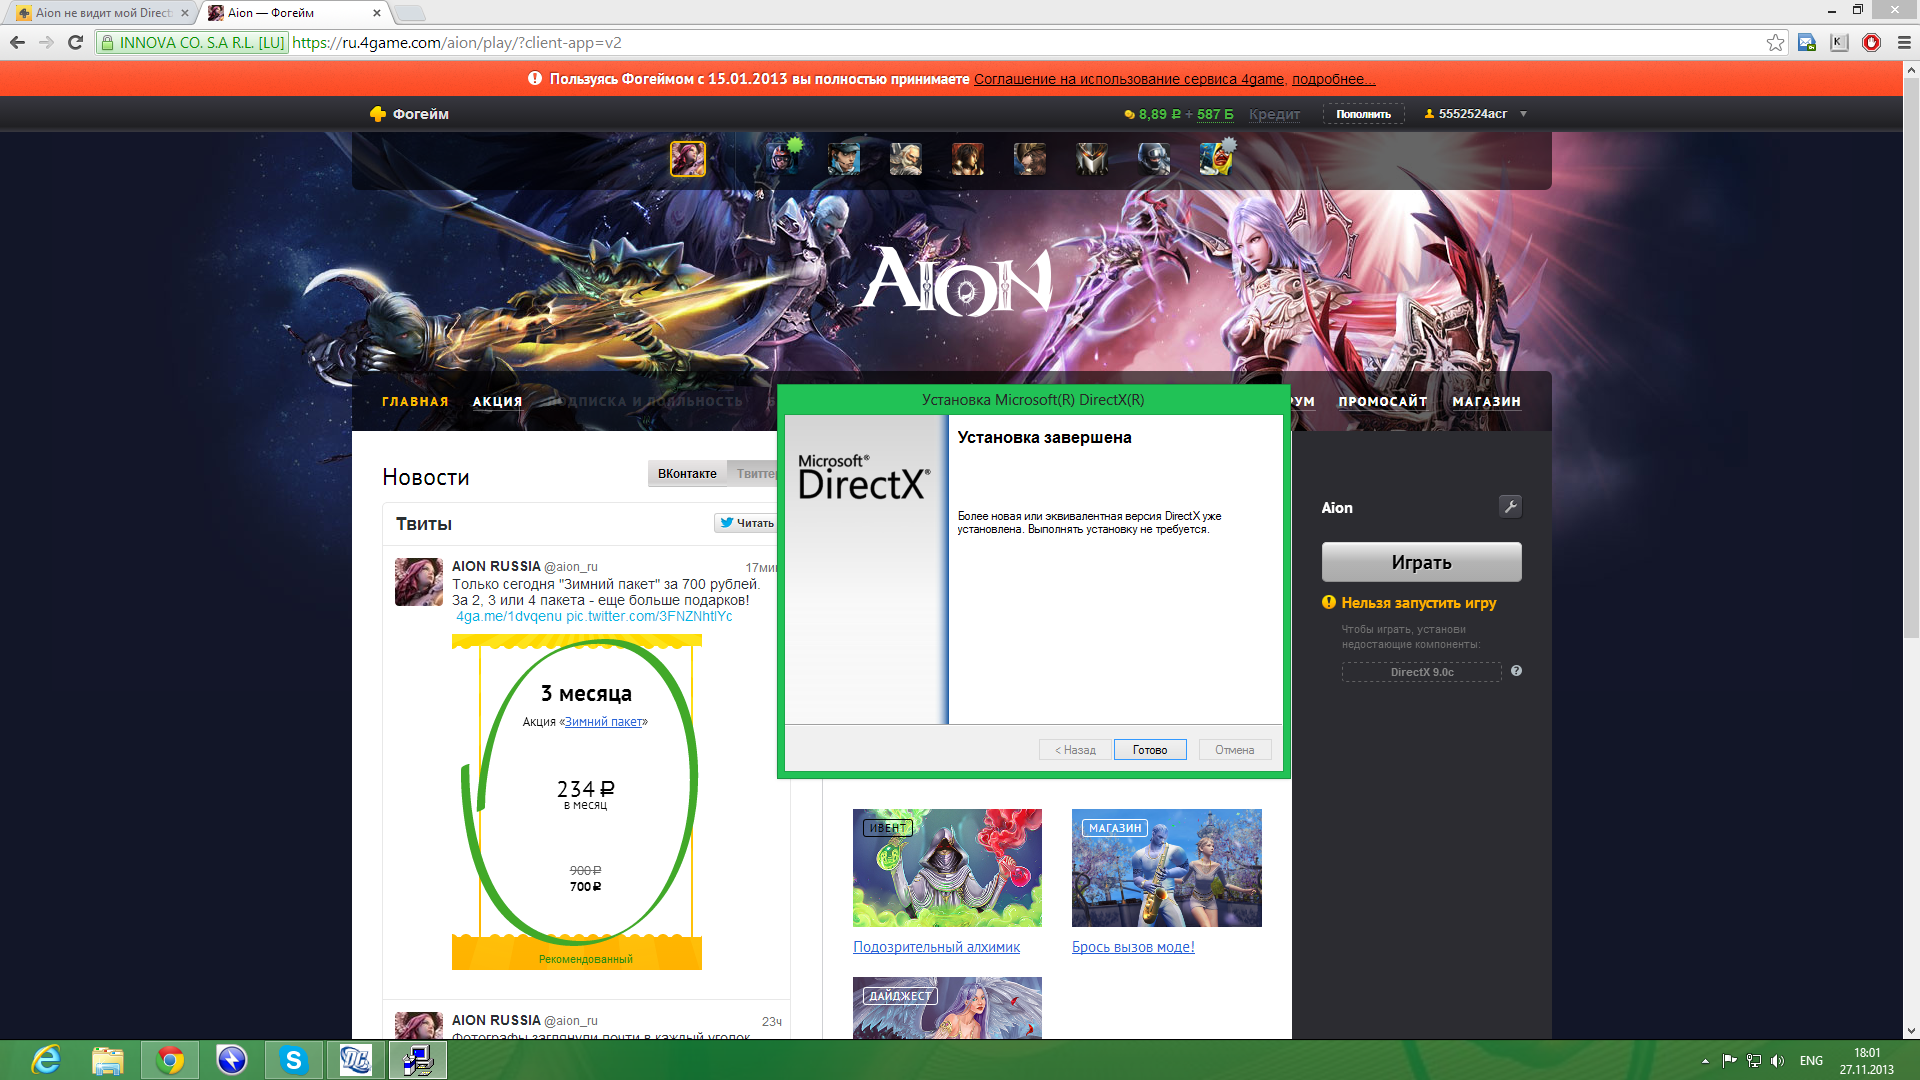1920x1080 pixels.
Task: Open Skype from the taskbar
Action: [293, 1060]
